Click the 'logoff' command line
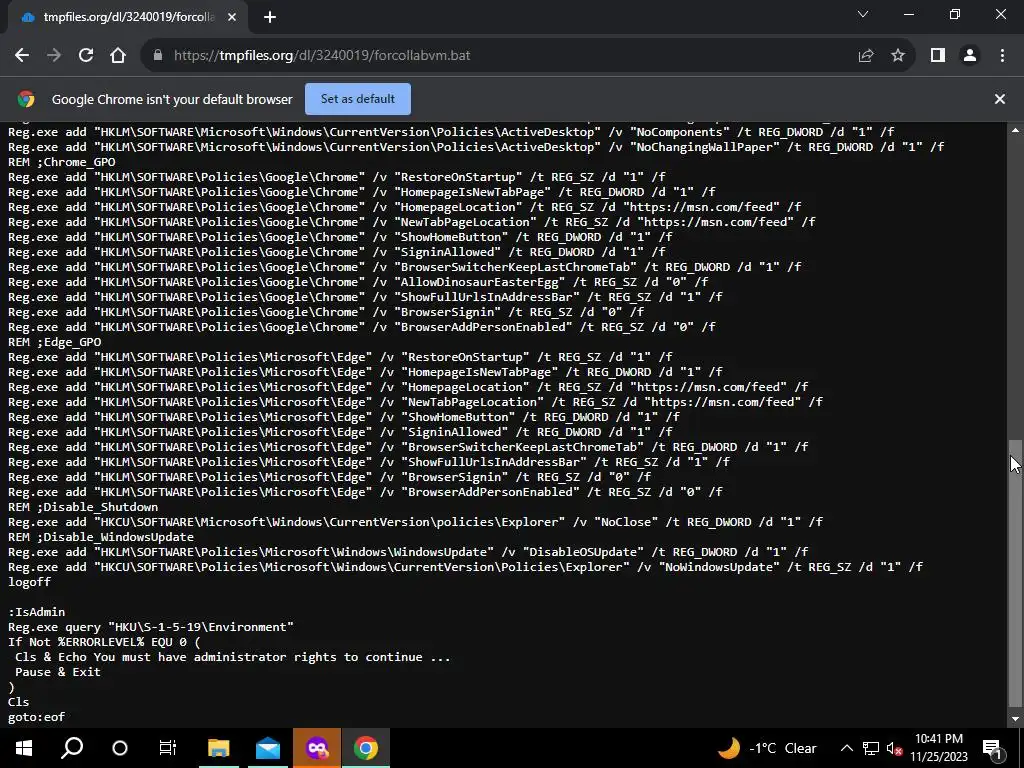This screenshot has height=768, width=1024. tap(29, 582)
